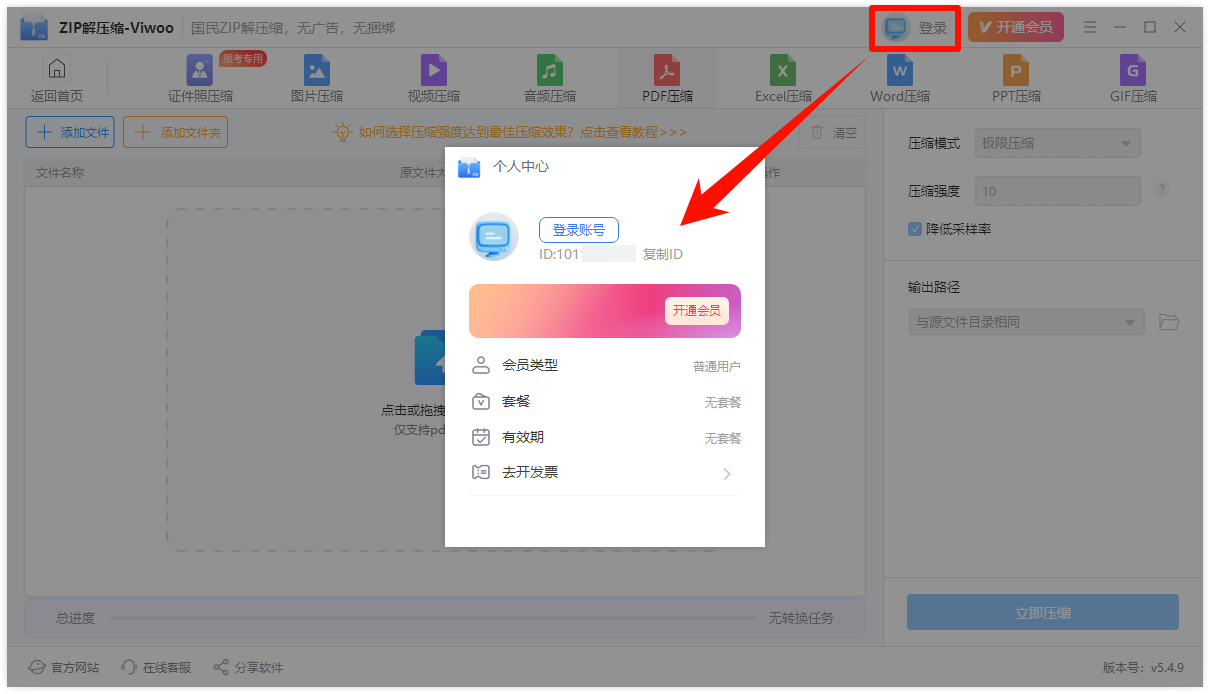
Task: Click the 压缩强度 value field
Action: click(x=1057, y=191)
